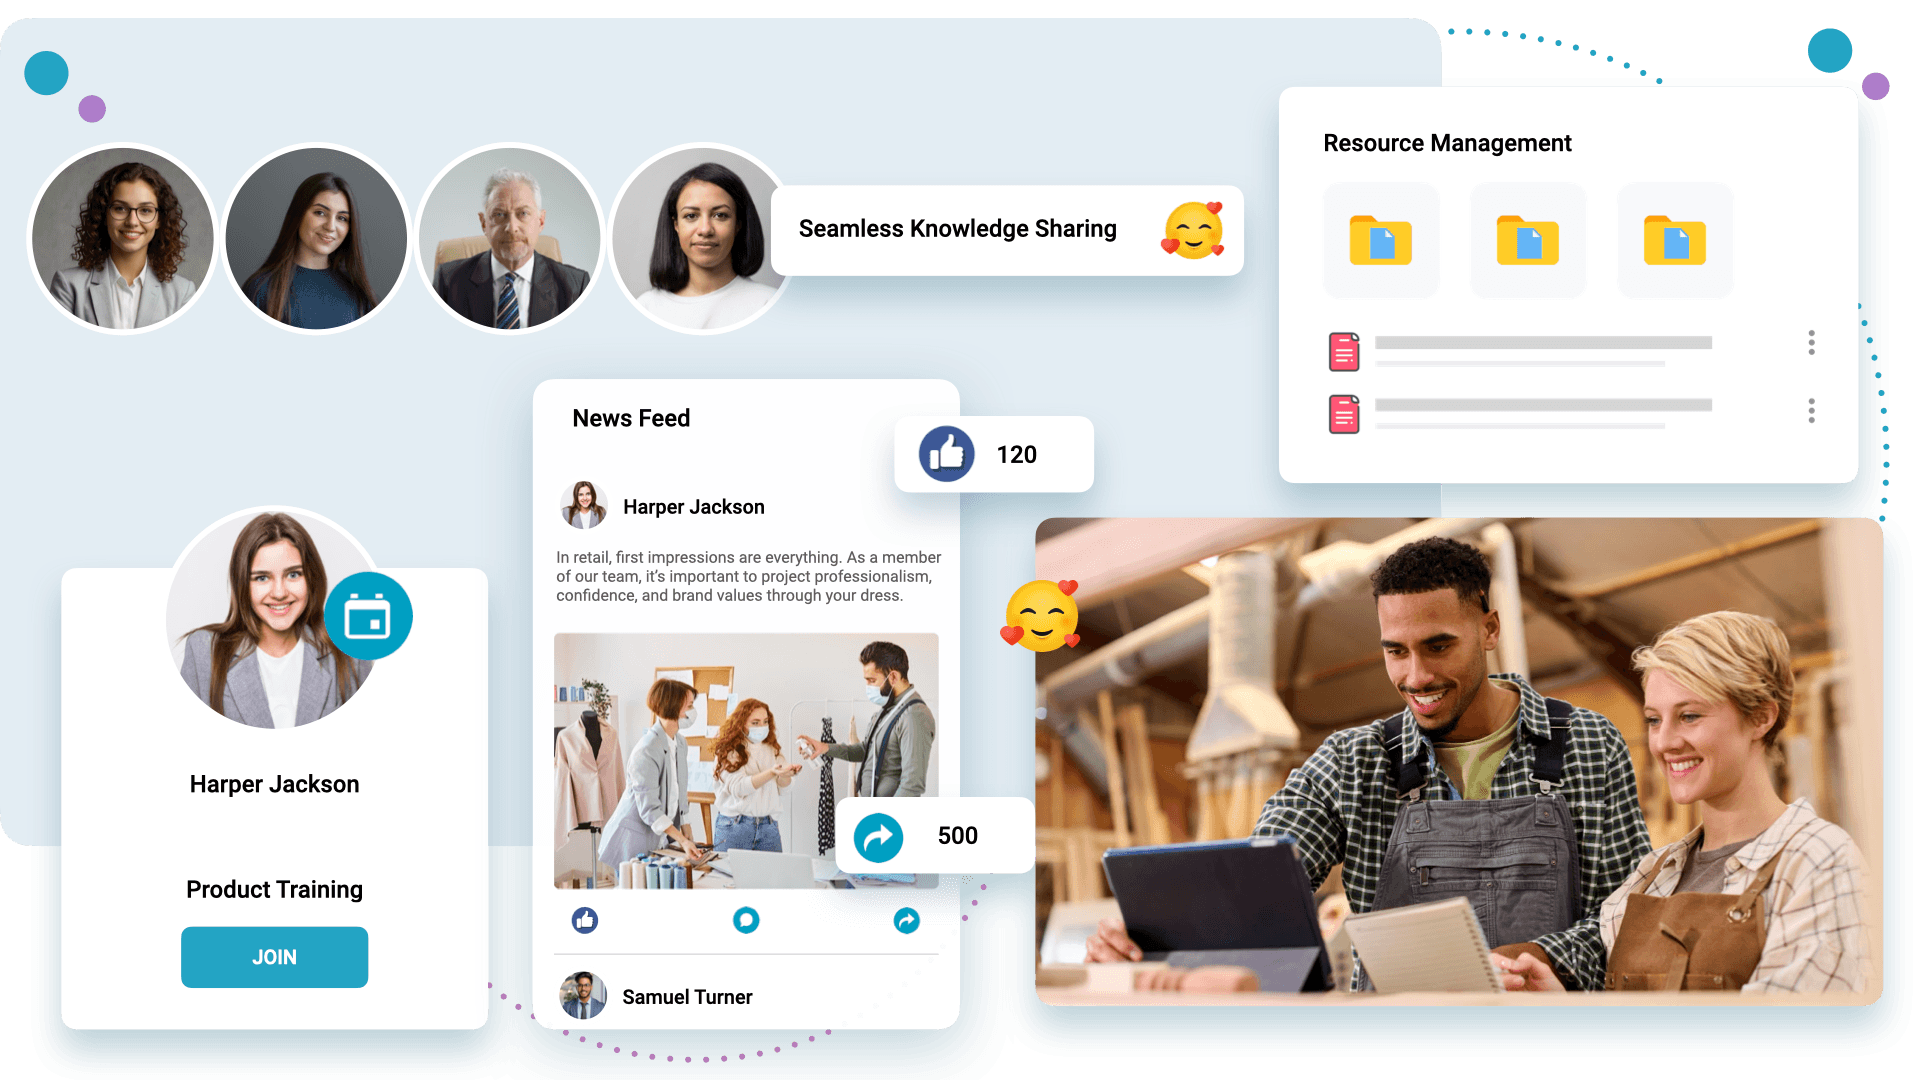Click the comment bubble icon on post
This screenshot has height=1080, width=1920.
(x=746, y=920)
